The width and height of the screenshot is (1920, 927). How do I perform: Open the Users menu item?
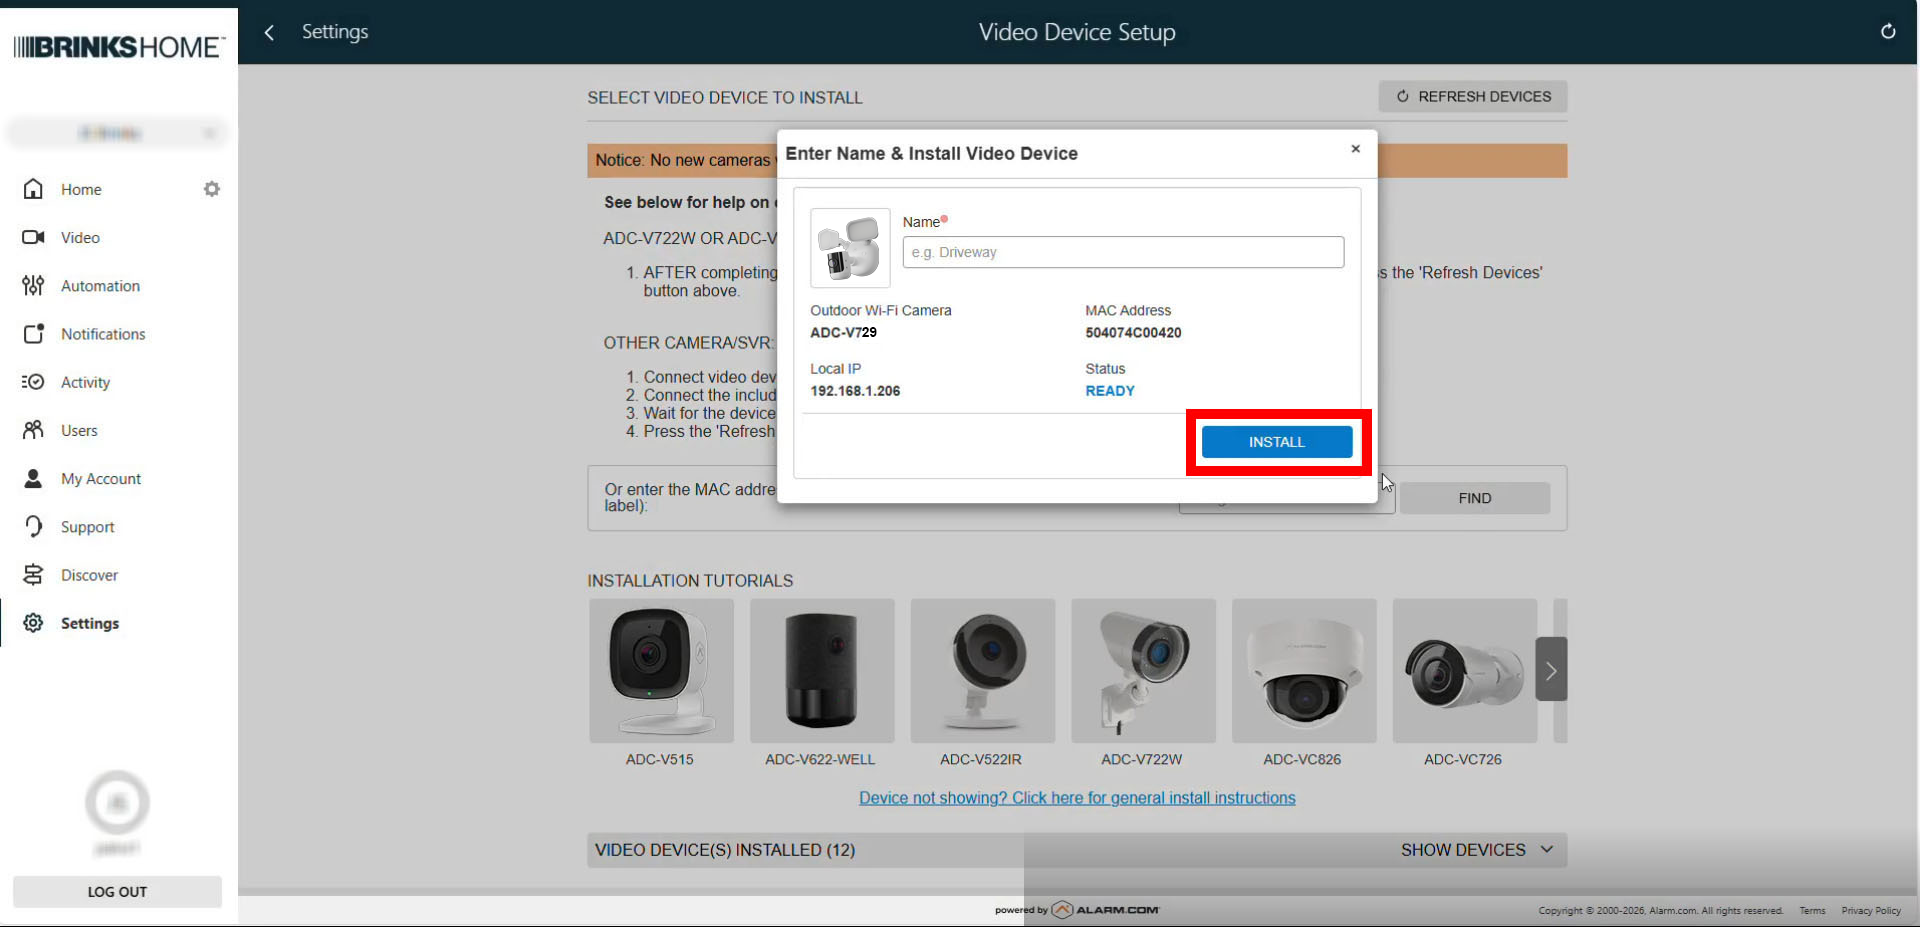(79, 431)
